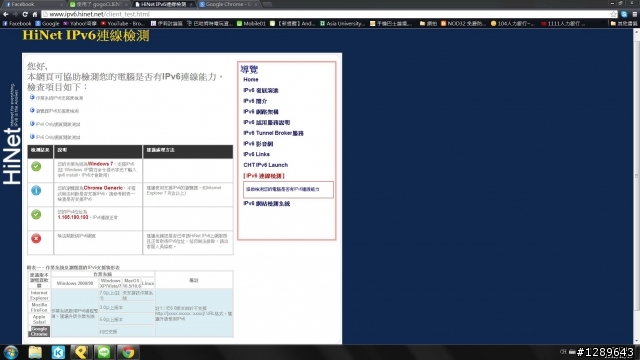
Task: Open IPv6 Links in navigation
Action: (256, 154)
